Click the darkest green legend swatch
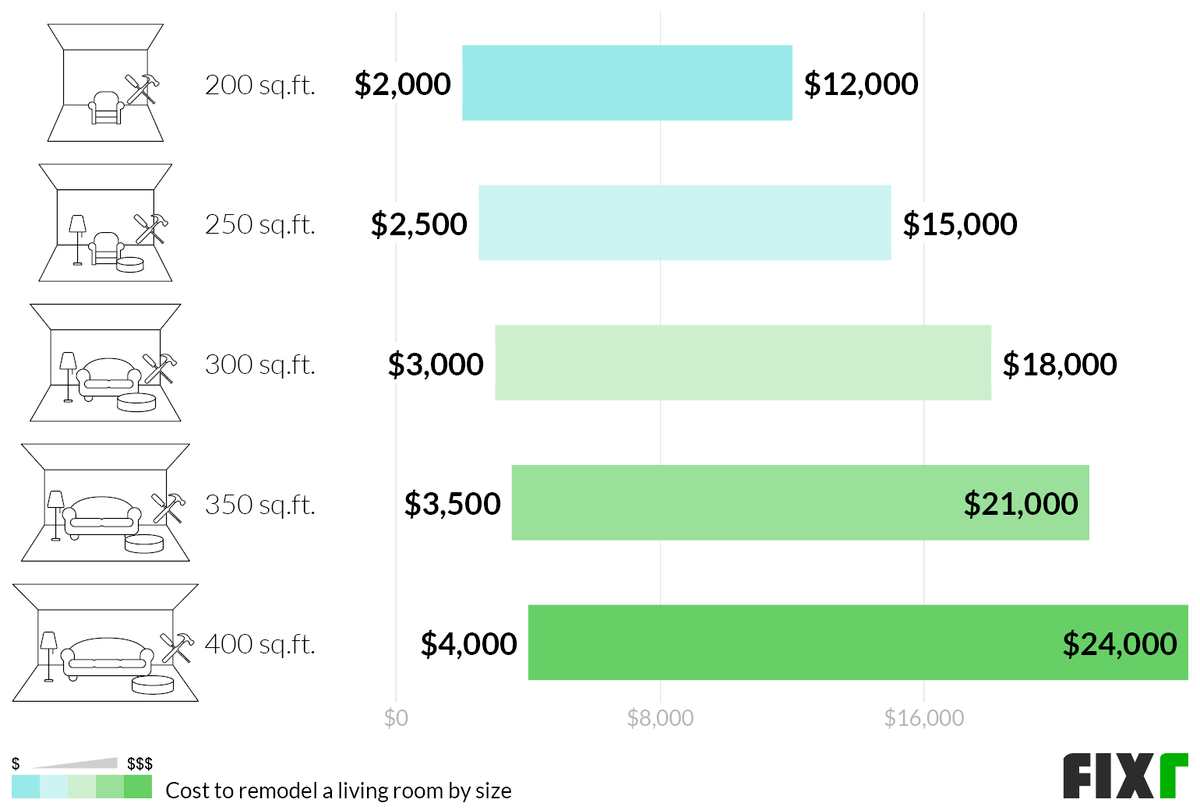 pyautogui.click(x=138, y=787)
